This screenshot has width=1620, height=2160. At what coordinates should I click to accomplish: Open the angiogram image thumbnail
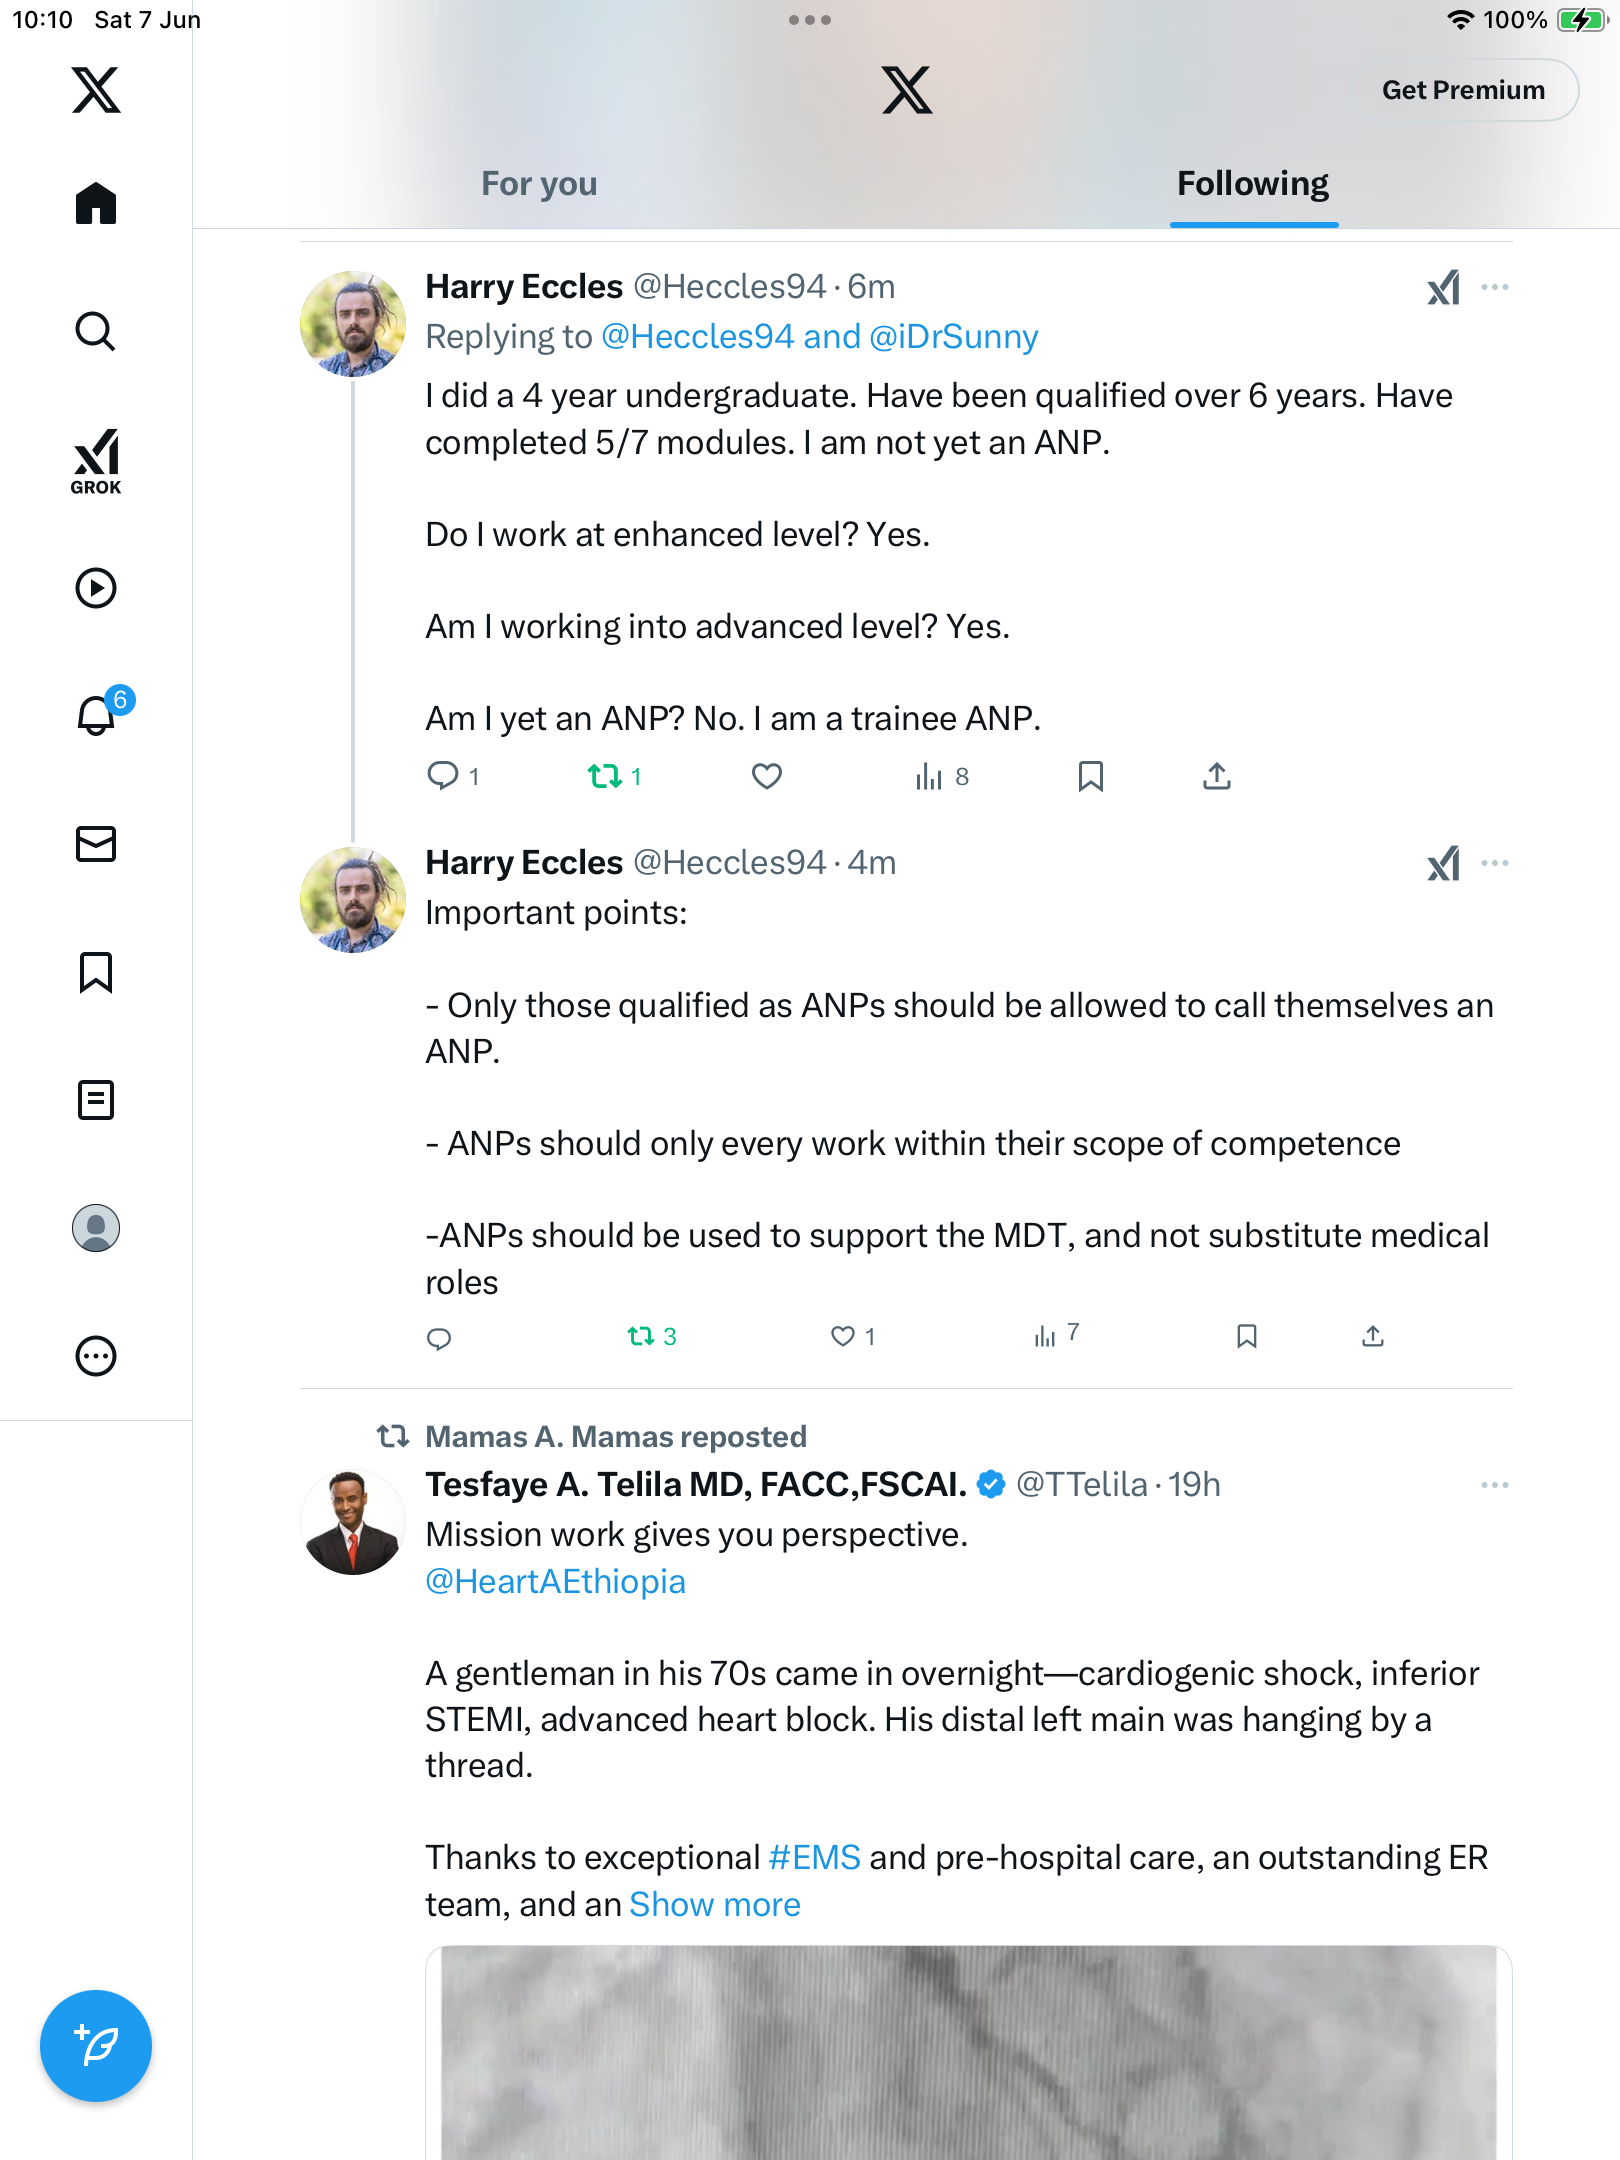tap(969, 2053)
